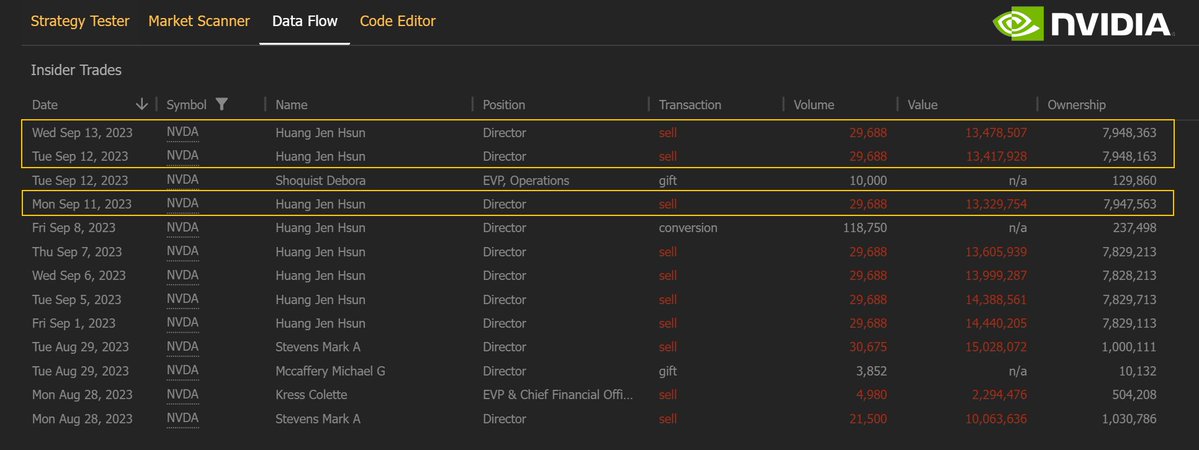The width and height of the screenshot is (1199, 450).
Task: Sort by the Name column header
Action: pyautogui.click(x=292, y=105)
